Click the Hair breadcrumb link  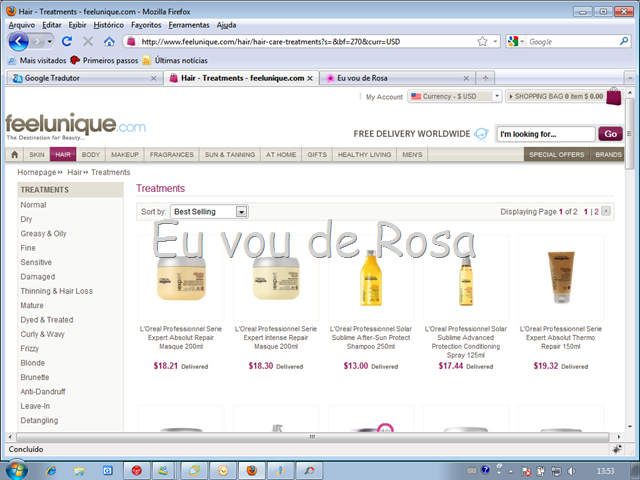(x=74, y=172)
